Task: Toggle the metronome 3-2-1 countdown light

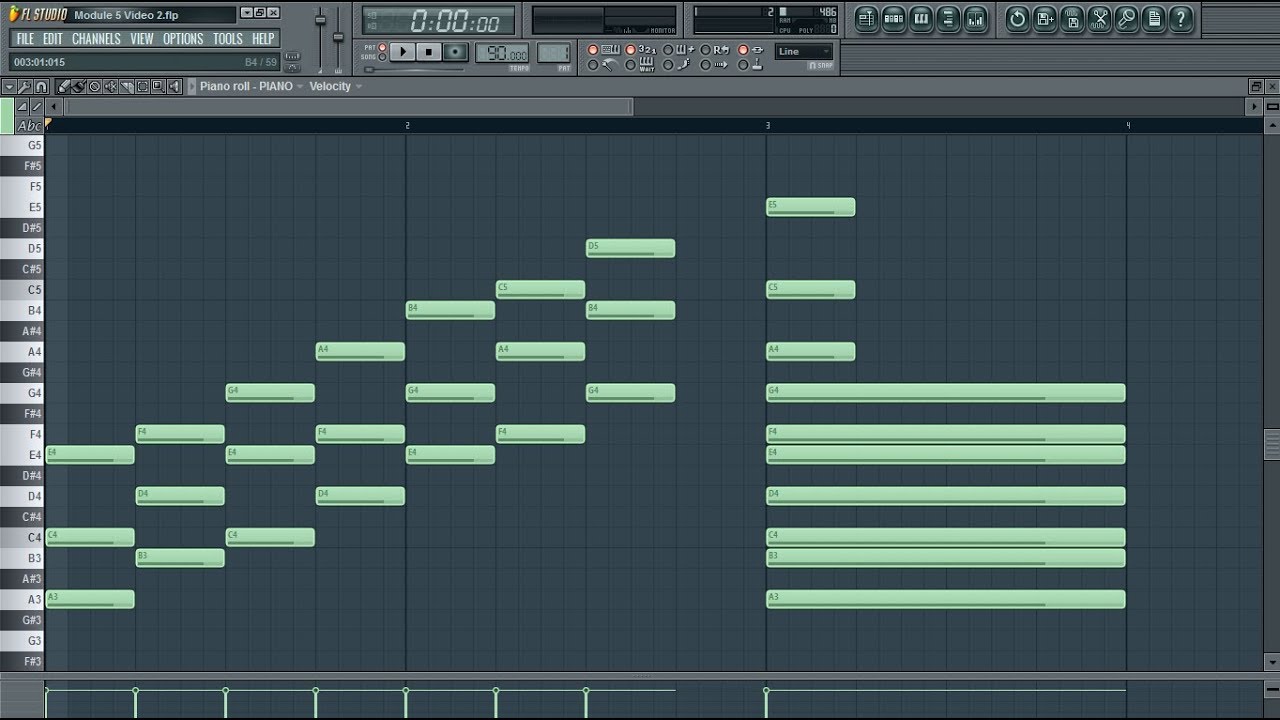Action: pos(632,50)
